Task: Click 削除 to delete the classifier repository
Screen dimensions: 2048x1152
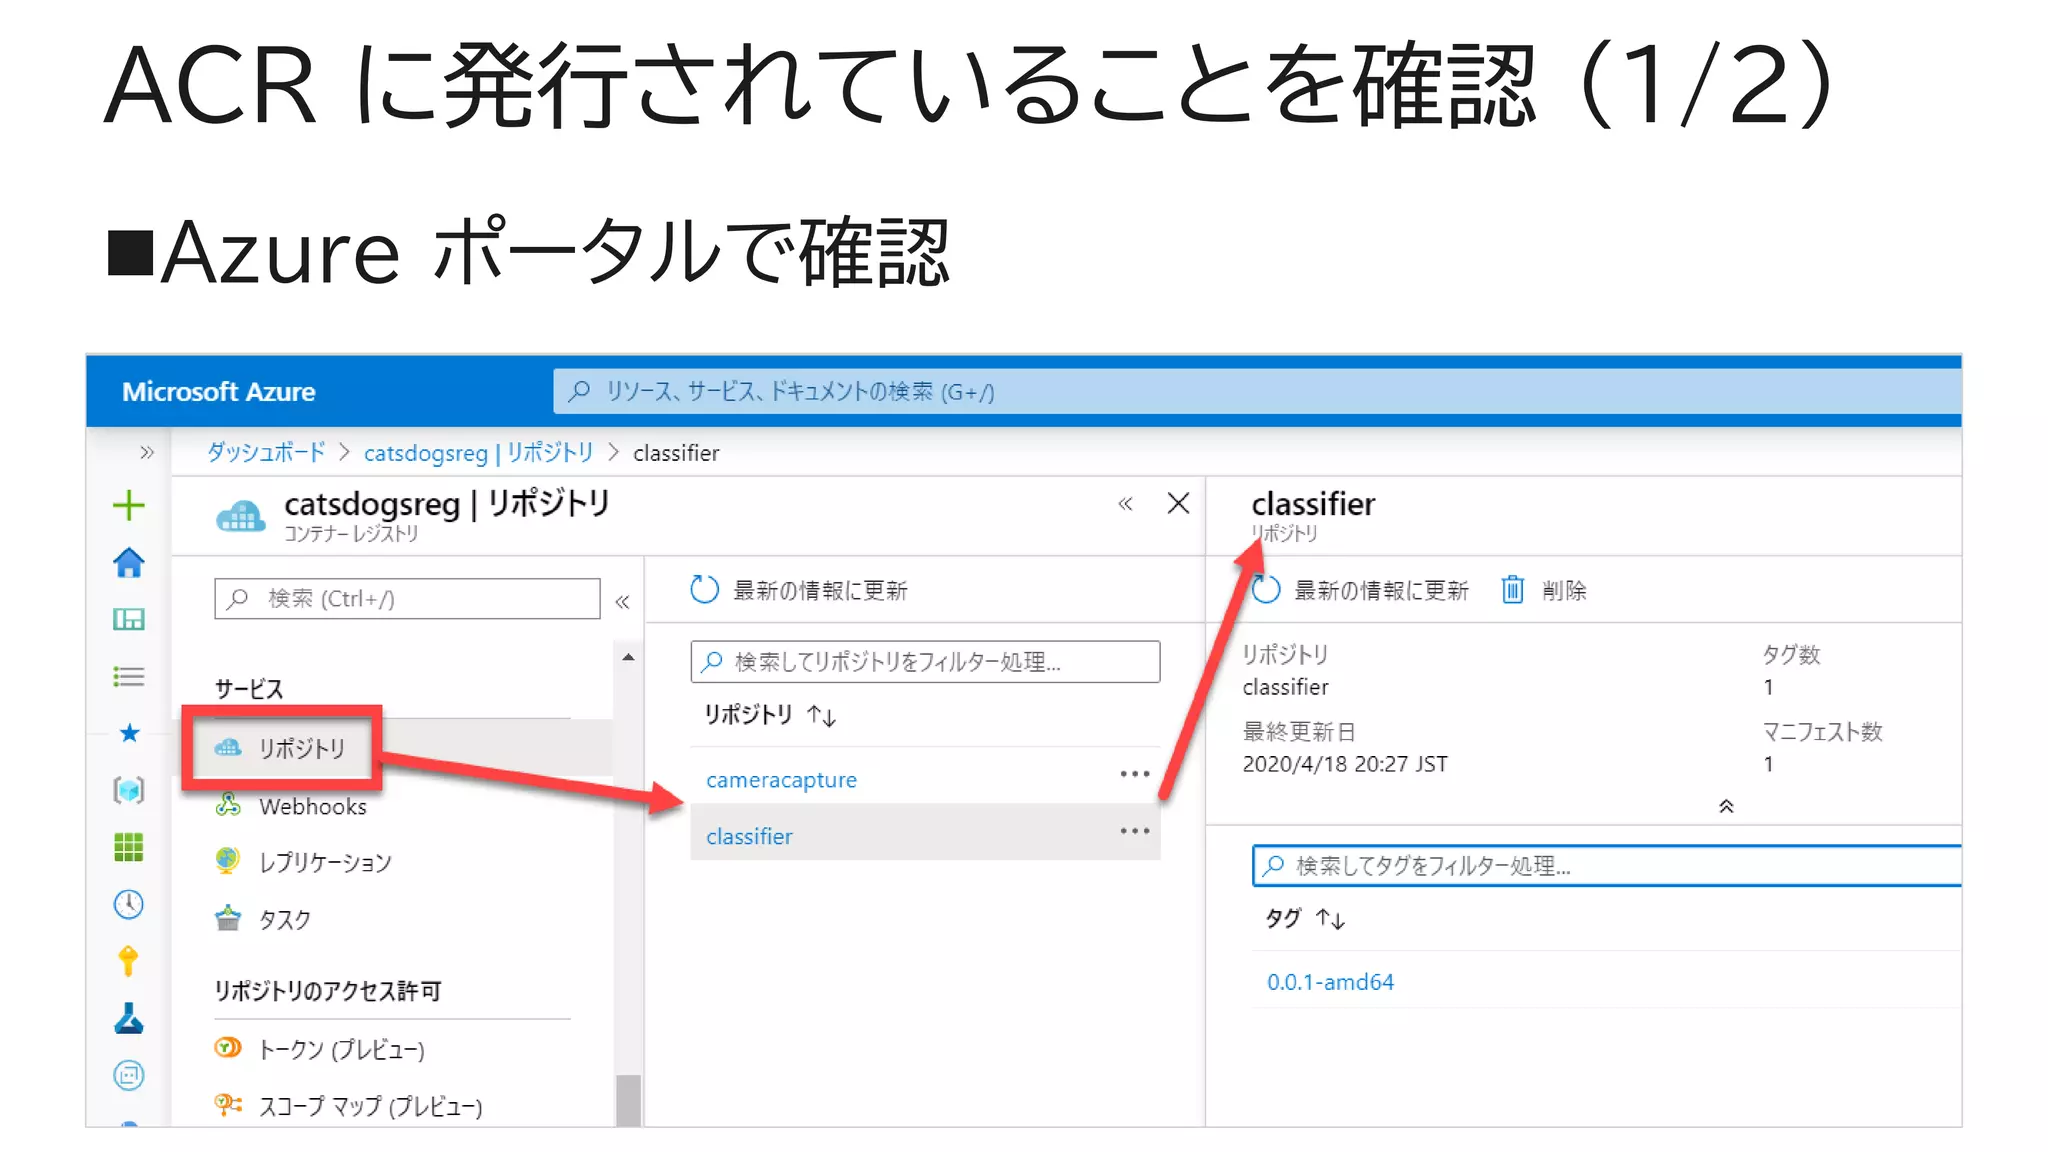Action: click(x=1544, y=590)
